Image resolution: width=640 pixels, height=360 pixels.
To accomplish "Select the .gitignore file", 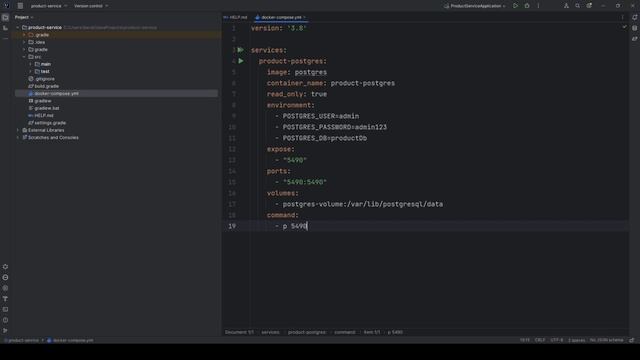I will (x=41, y=79).
